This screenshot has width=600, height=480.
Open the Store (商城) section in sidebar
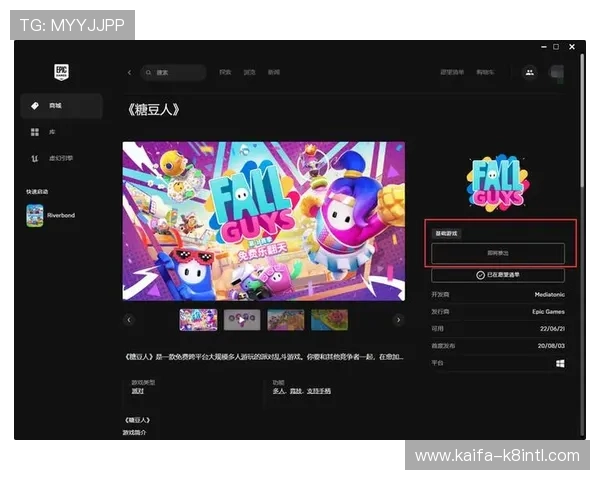61,106
